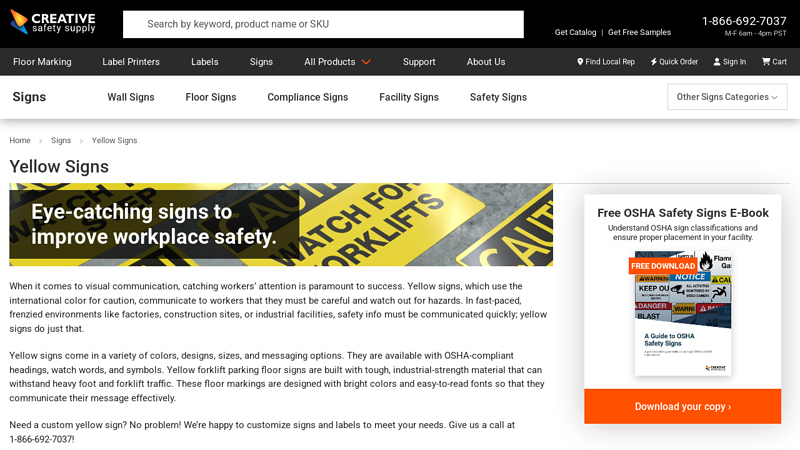800x450 pixels.
Task: Open the Labels menu item
Action: [205, 62]
